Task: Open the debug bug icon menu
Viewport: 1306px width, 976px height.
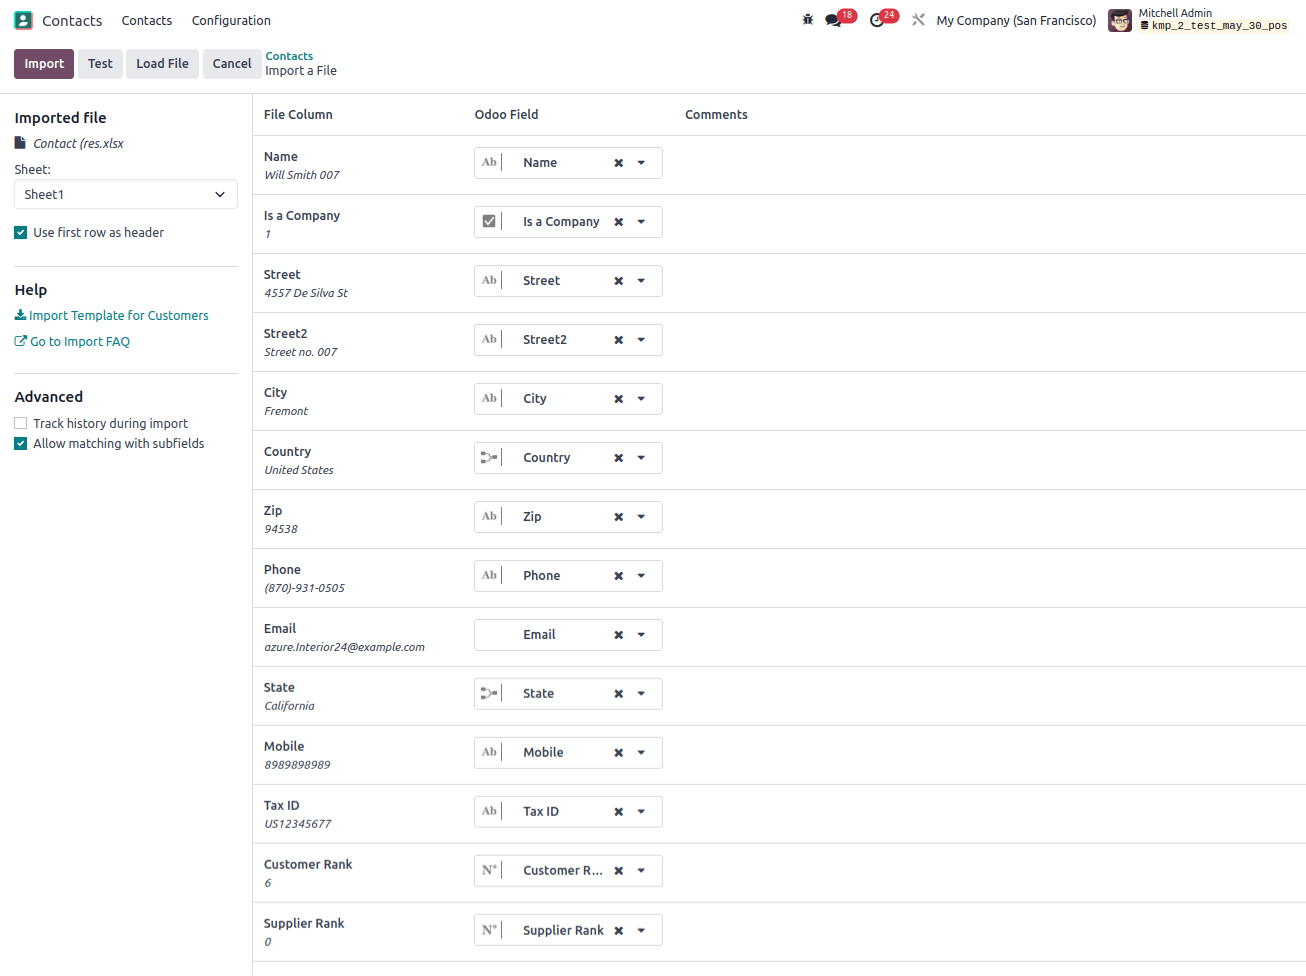Action: [x=808, y=20]
